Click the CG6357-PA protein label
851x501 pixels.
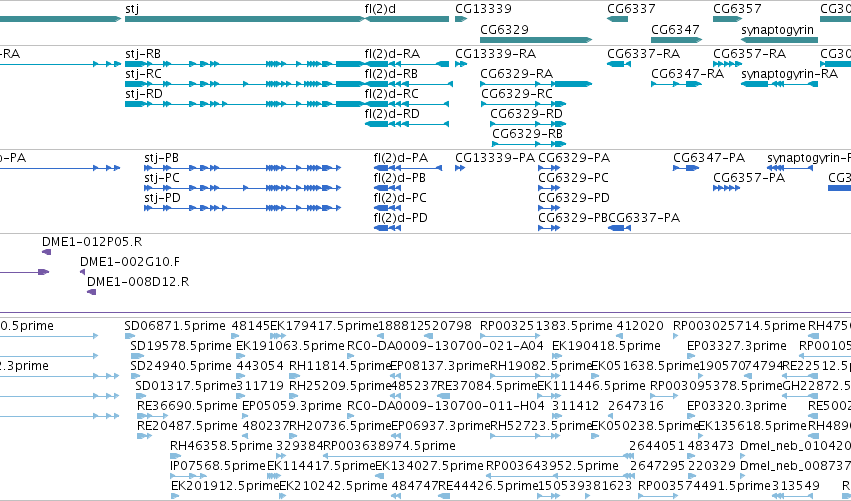coord(749,178)
